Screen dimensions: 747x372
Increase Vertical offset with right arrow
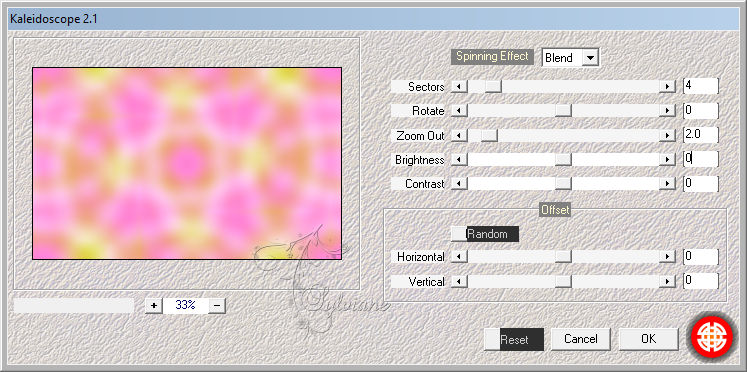(667, 282)
